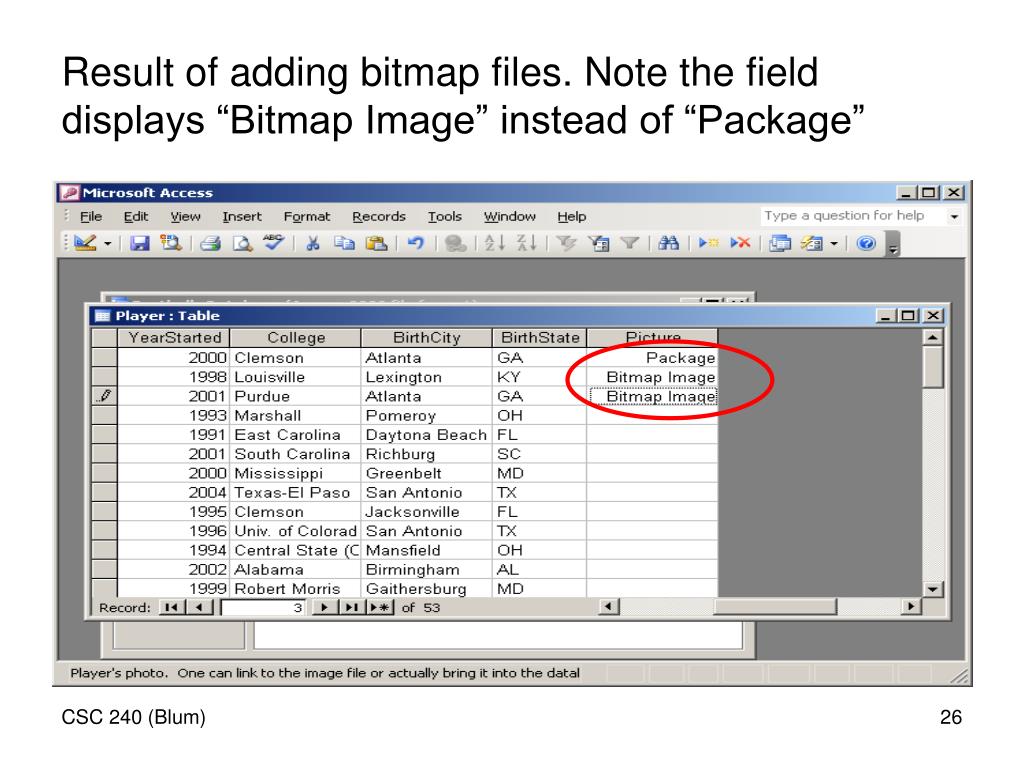Viewport: 1024px width, 768px height.
Task: Run the ABC spelling check icon
Action: point(273,243)
